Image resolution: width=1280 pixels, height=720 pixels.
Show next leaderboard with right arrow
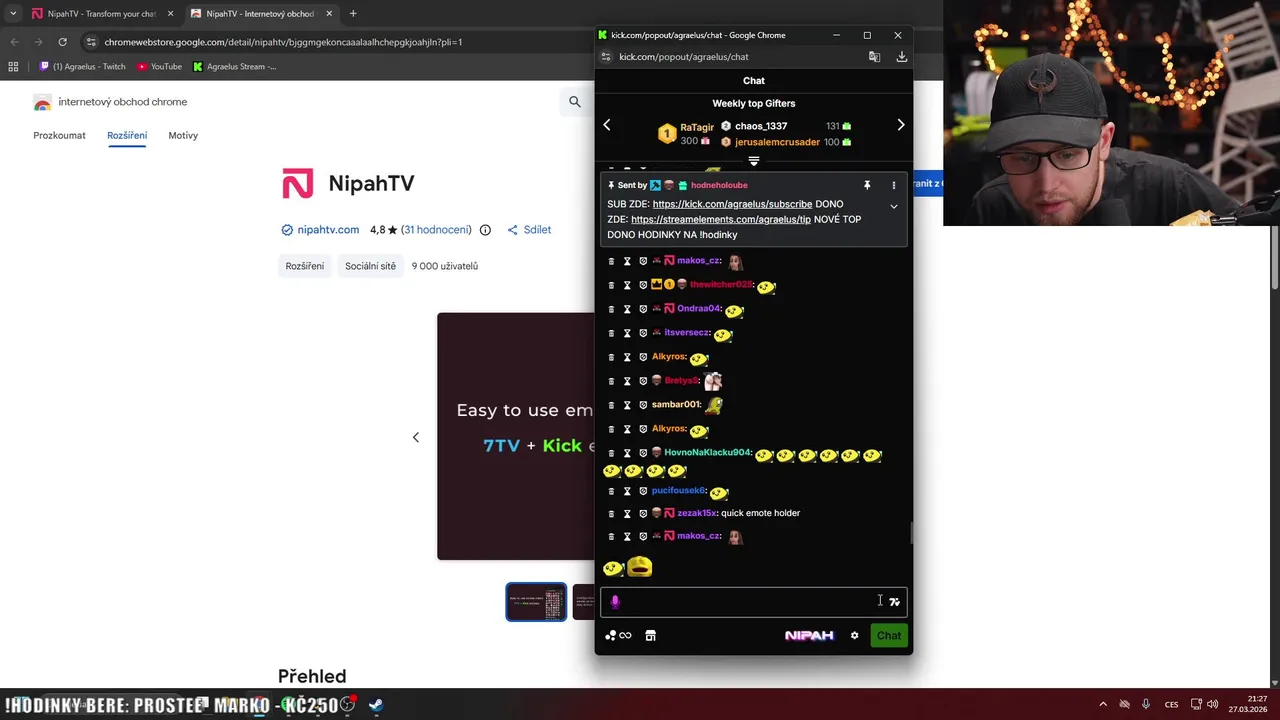click(x=901, y=125)
